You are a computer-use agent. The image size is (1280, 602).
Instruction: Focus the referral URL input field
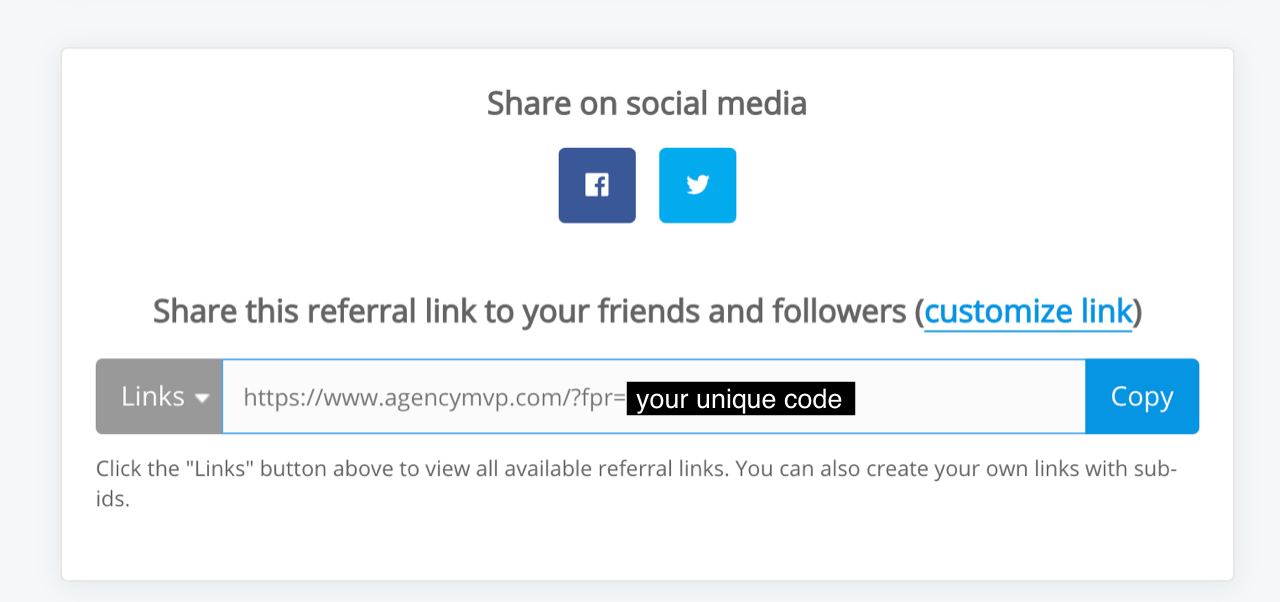pyautogui.click(x=654, y=397)
